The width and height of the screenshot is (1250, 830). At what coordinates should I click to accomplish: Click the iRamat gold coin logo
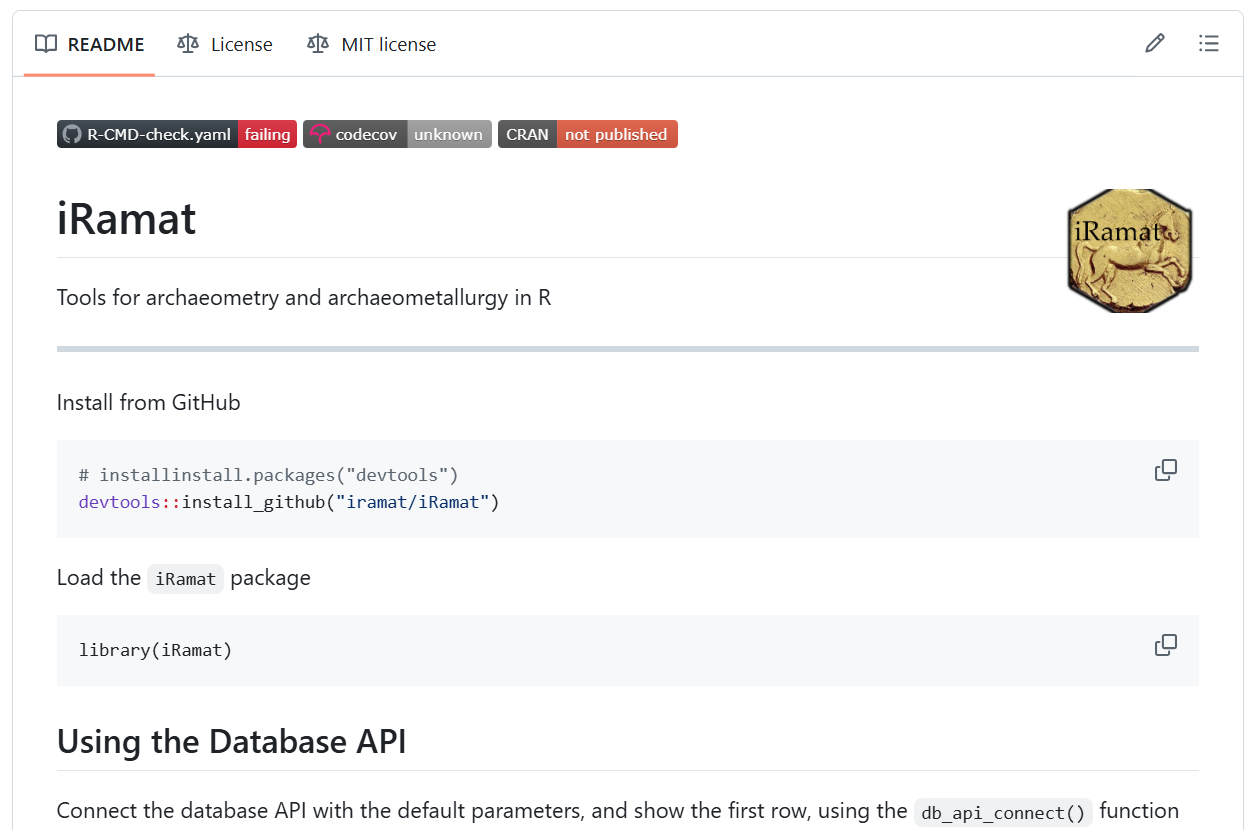click(1130, 250)
